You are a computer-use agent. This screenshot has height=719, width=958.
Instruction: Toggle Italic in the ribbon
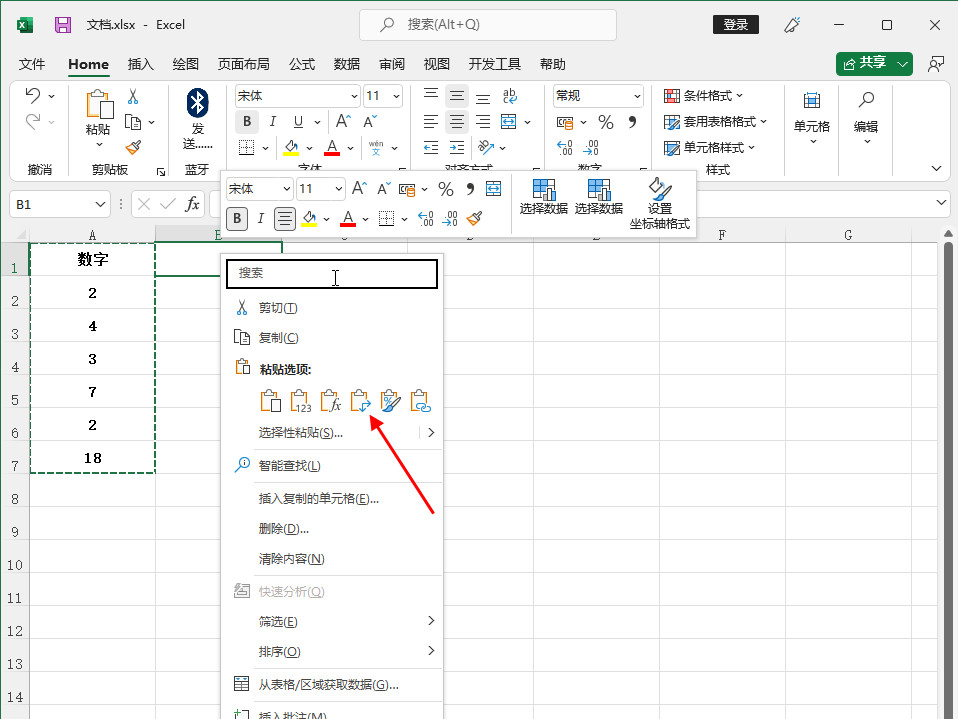click(272, 122)
